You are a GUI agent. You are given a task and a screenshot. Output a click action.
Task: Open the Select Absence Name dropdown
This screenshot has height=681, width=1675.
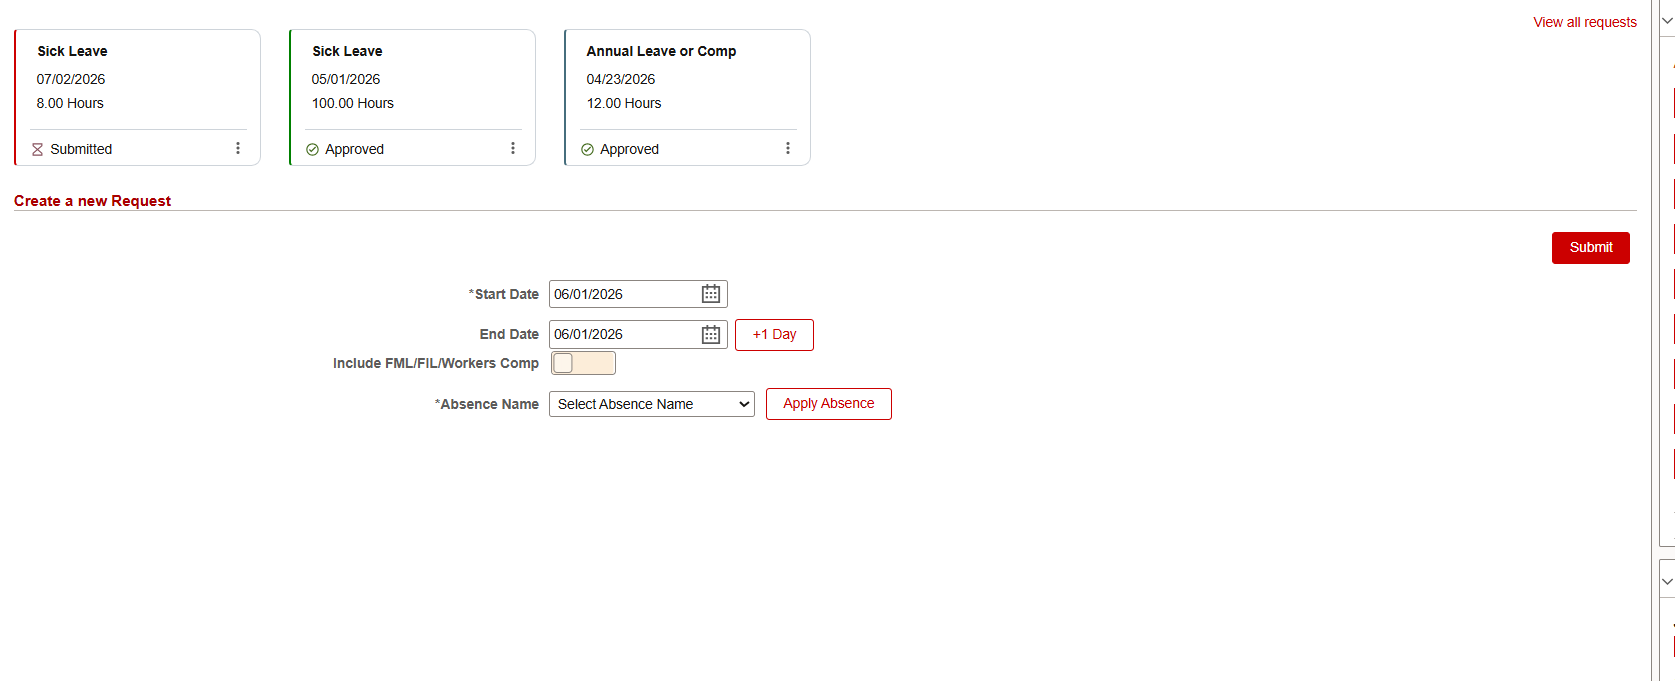tap(652, 404)
